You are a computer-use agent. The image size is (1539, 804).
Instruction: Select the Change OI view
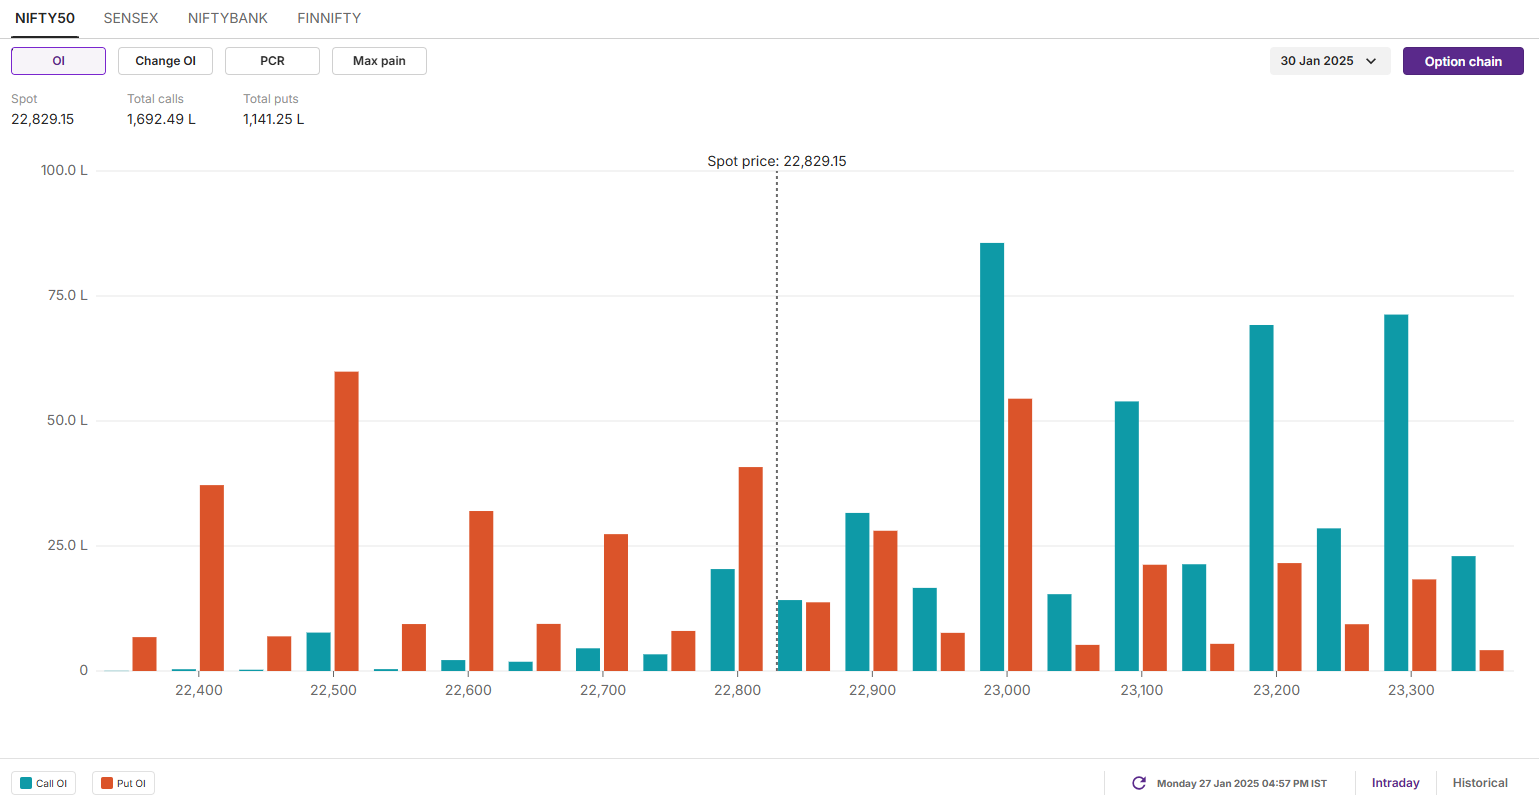point(165,61)
